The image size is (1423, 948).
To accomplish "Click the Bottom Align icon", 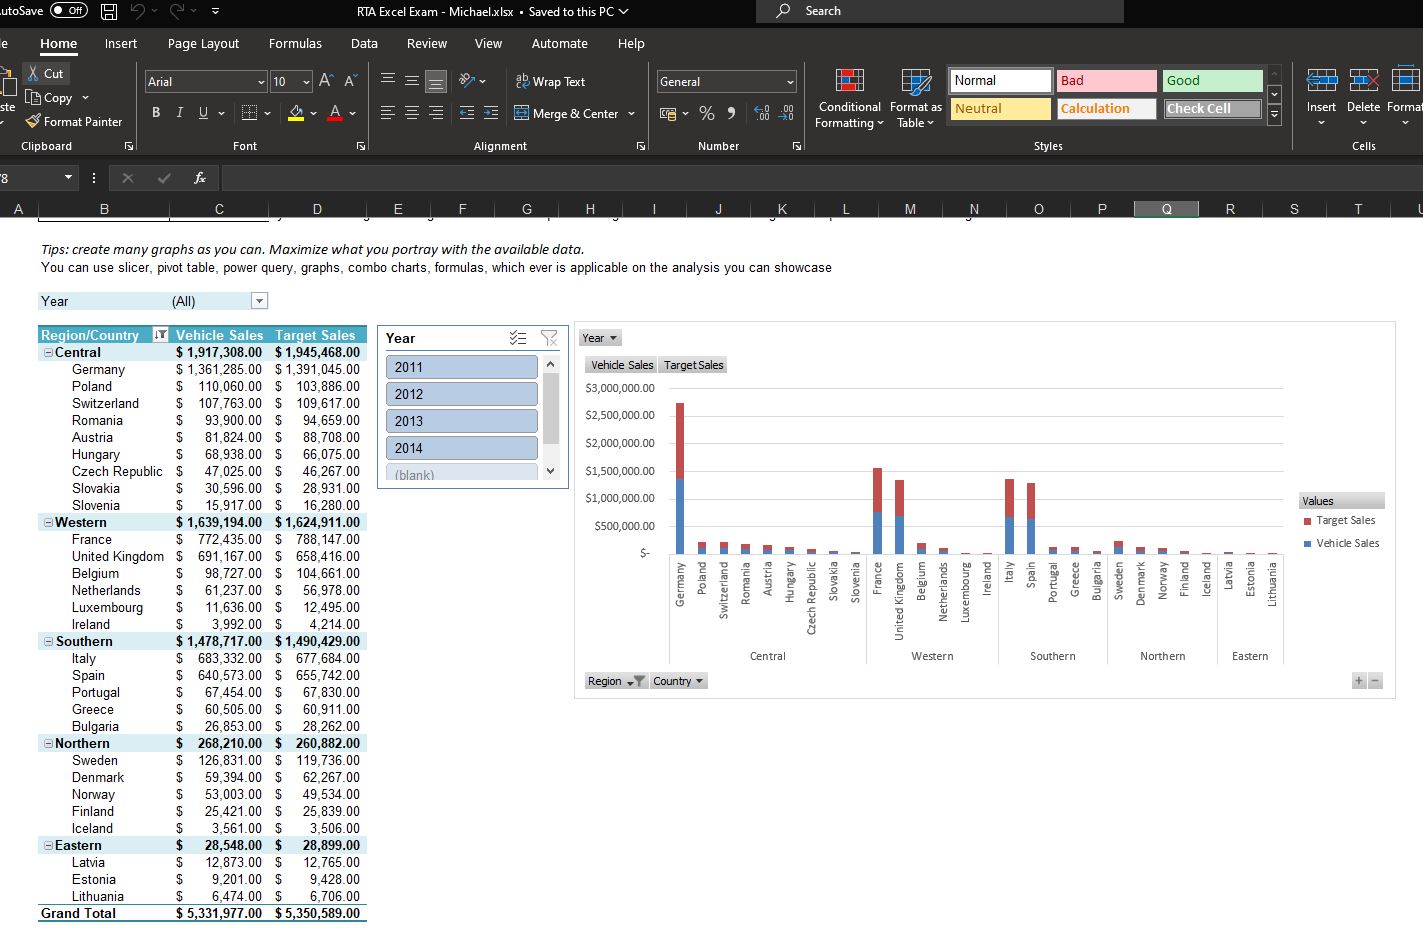I will click(435, 81).
